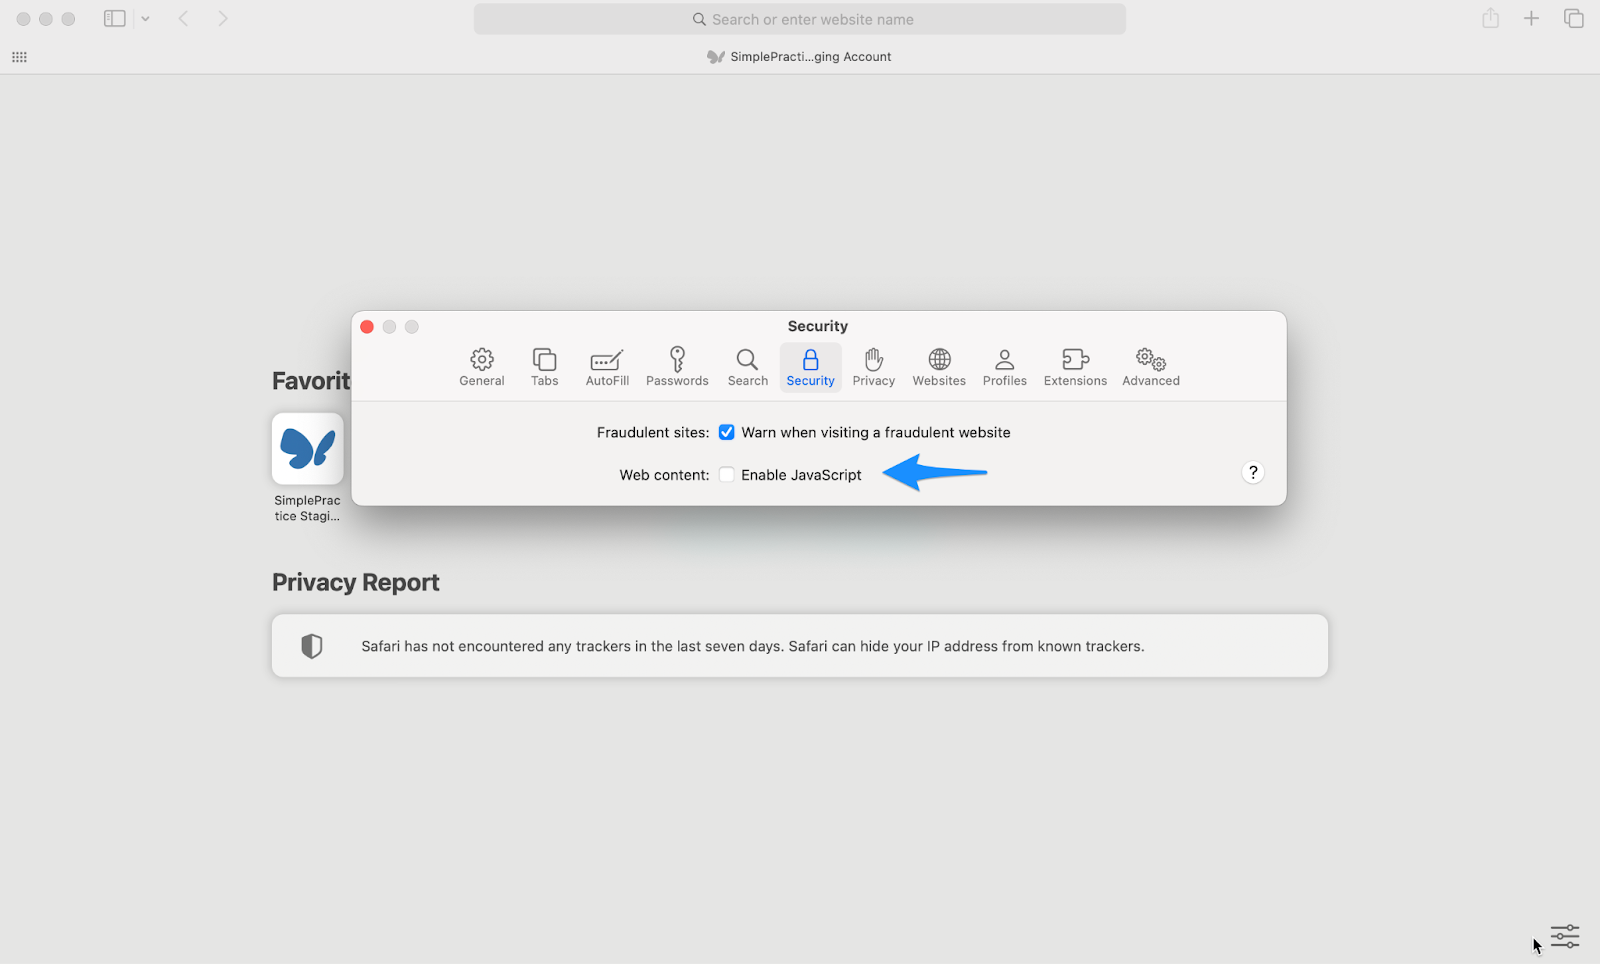Viewport: 1600px width, 965px height.
Task: Click the help question mark button
Action: [x=1253, y=472]
